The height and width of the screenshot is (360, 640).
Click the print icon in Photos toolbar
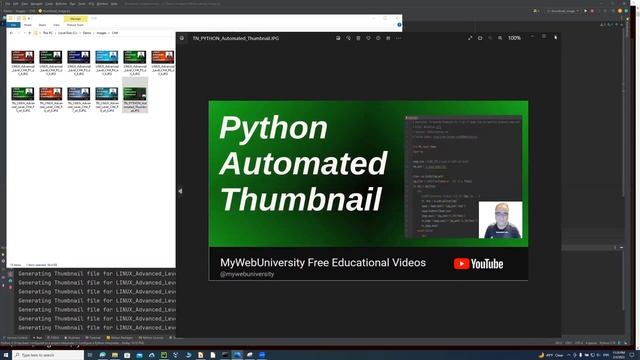(x=388, y=38)
